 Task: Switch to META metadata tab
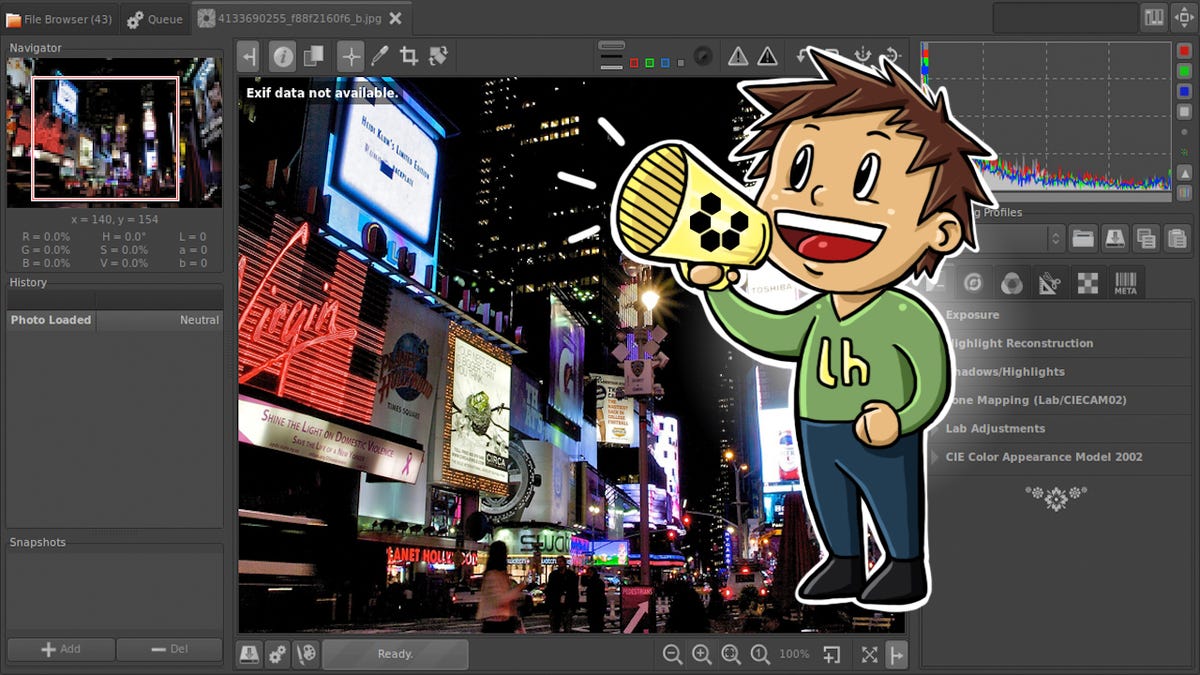point(1125,284)
